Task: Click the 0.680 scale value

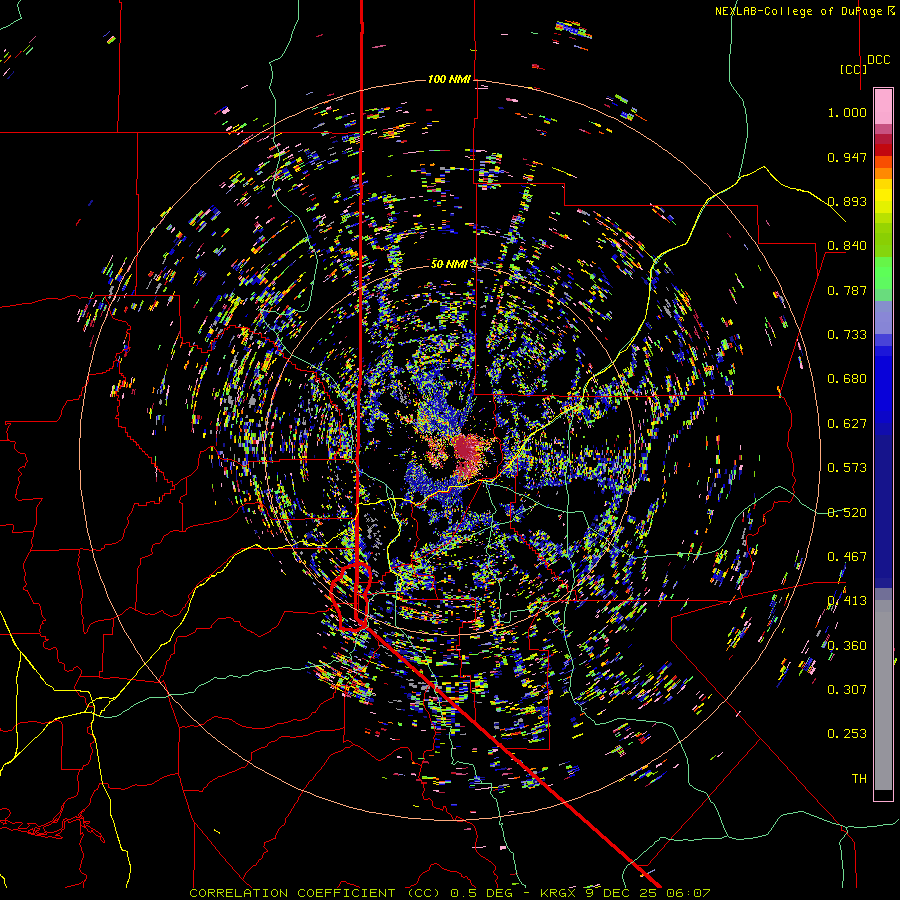Action: [847, 379]
